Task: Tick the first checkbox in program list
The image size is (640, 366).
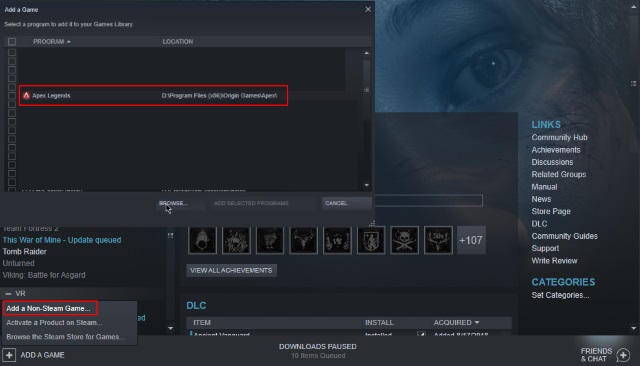Action: pos(12,53)
